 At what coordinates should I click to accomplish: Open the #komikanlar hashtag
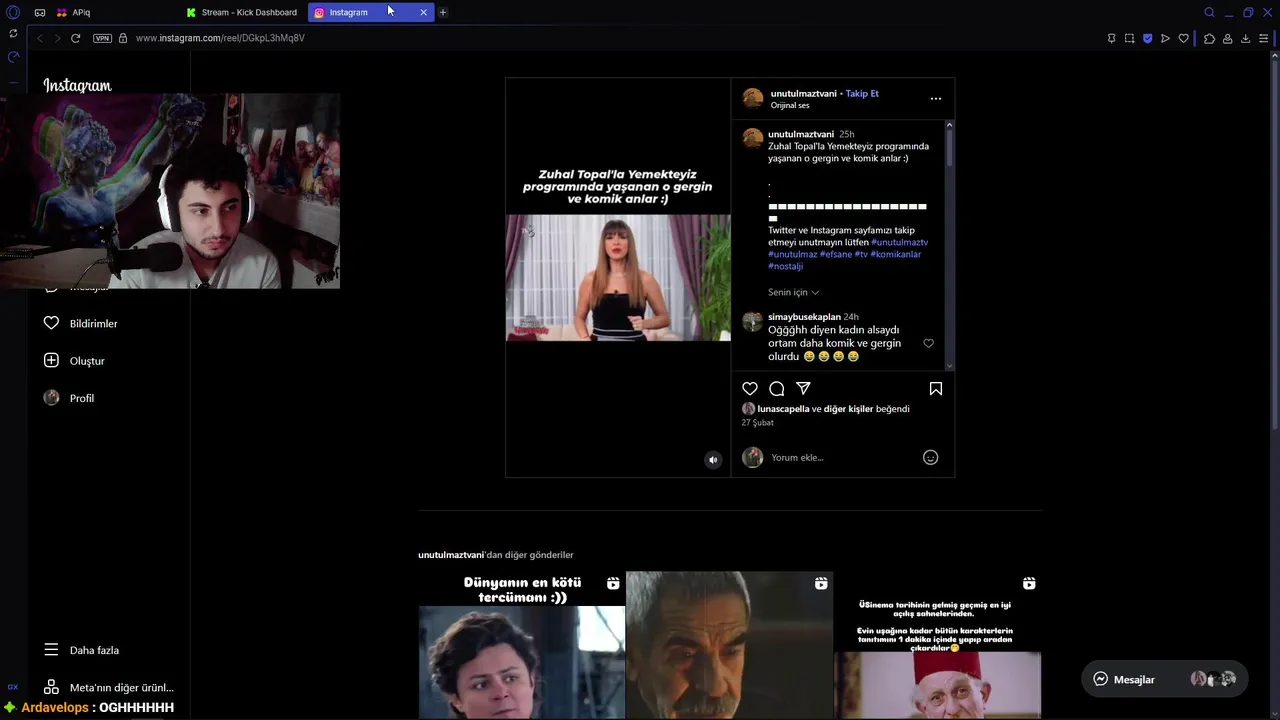pyautogui.click(x=896, y=254)
